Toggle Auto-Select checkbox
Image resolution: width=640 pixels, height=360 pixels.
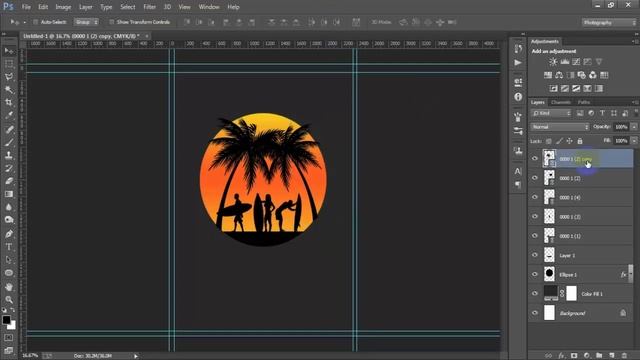click(x=36, y=22)
